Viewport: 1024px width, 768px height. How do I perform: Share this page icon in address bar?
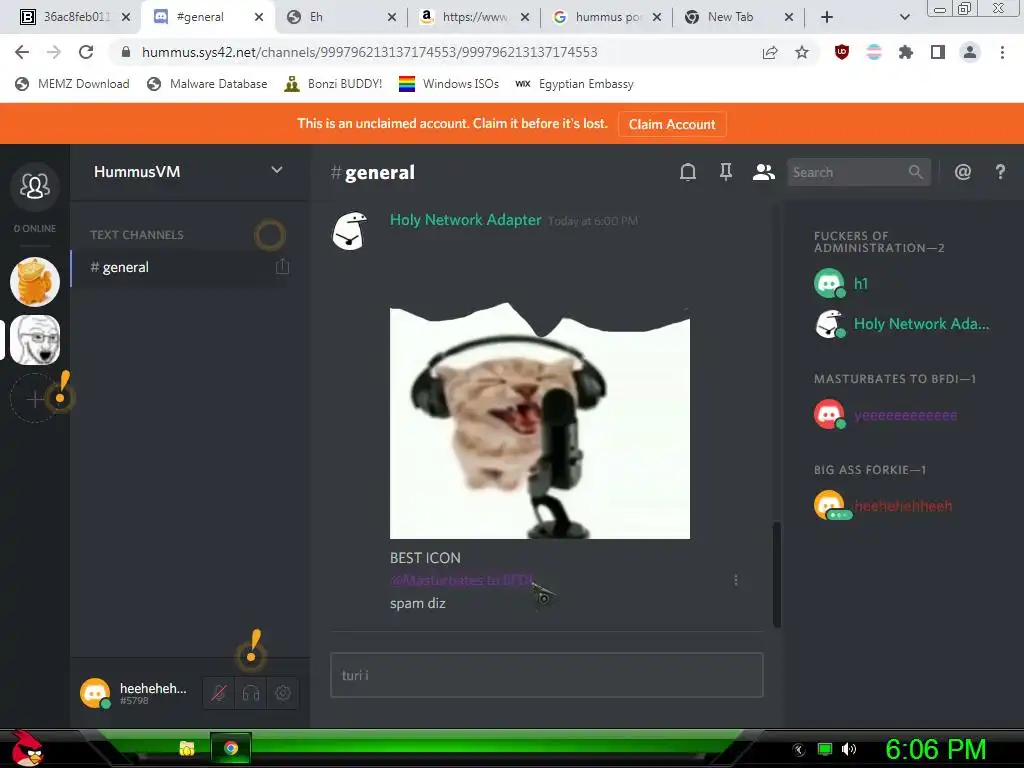click(770, 52)
